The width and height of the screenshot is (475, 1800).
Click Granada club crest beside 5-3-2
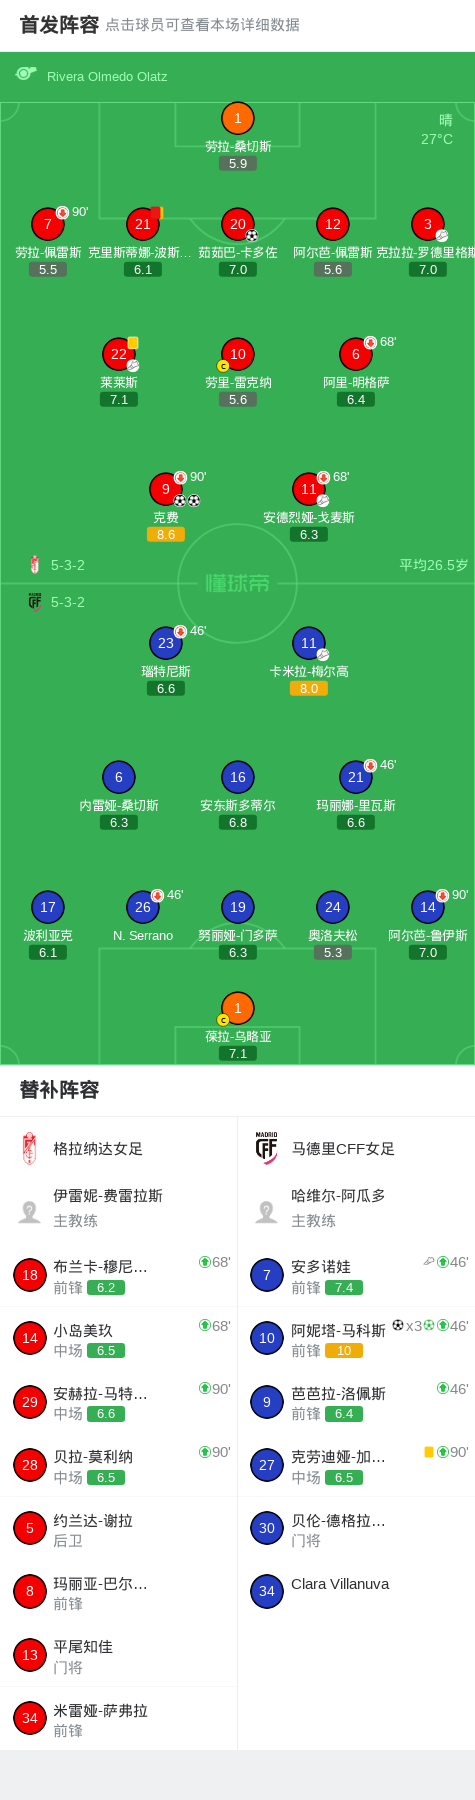[35, 565]
